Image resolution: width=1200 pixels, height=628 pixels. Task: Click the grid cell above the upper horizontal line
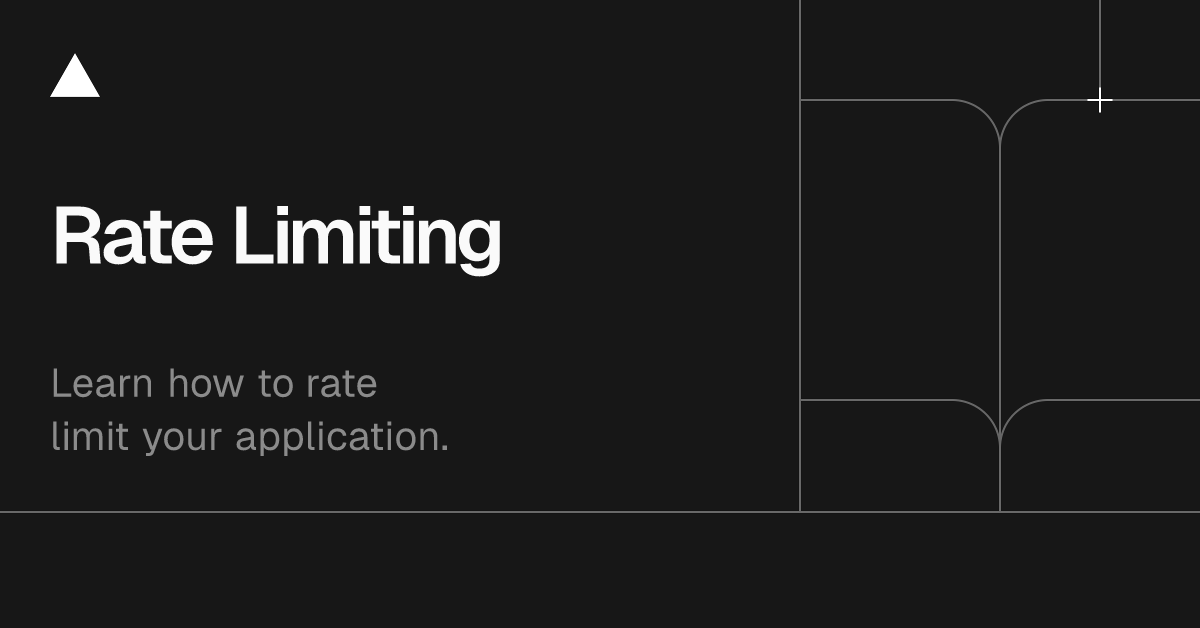click(950, 50)
